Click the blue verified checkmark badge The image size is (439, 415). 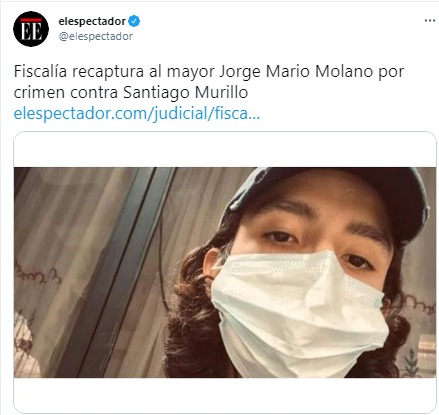click(x=134, y=21)
